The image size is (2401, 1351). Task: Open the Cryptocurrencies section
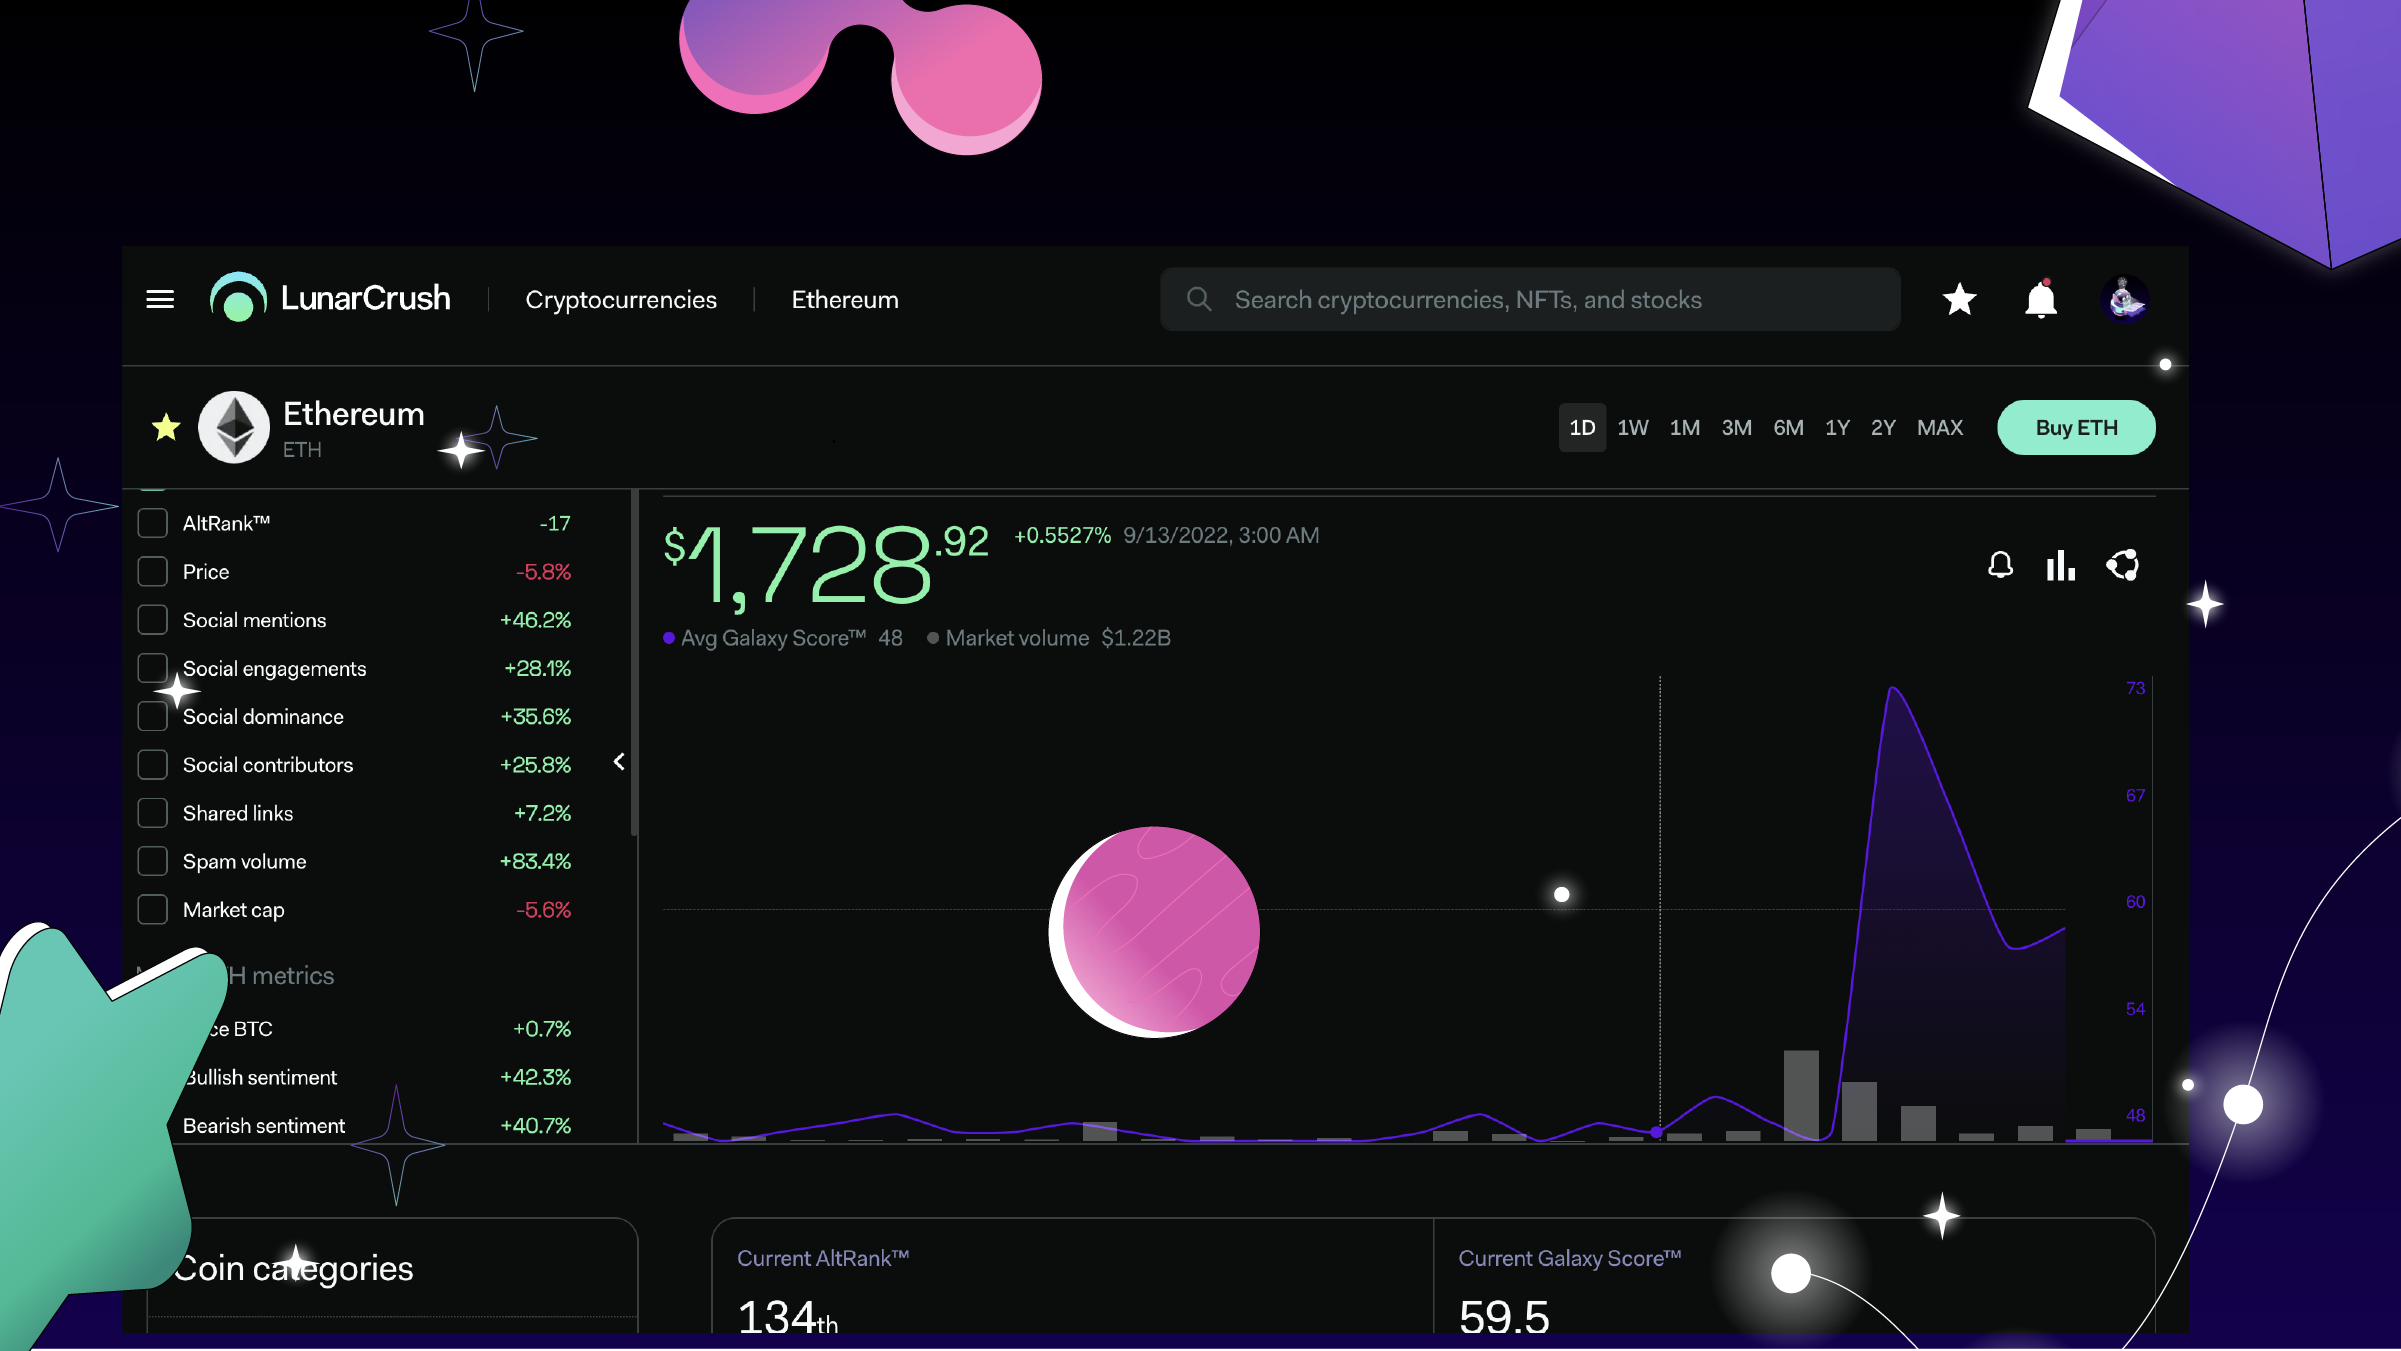click(621, 299)
